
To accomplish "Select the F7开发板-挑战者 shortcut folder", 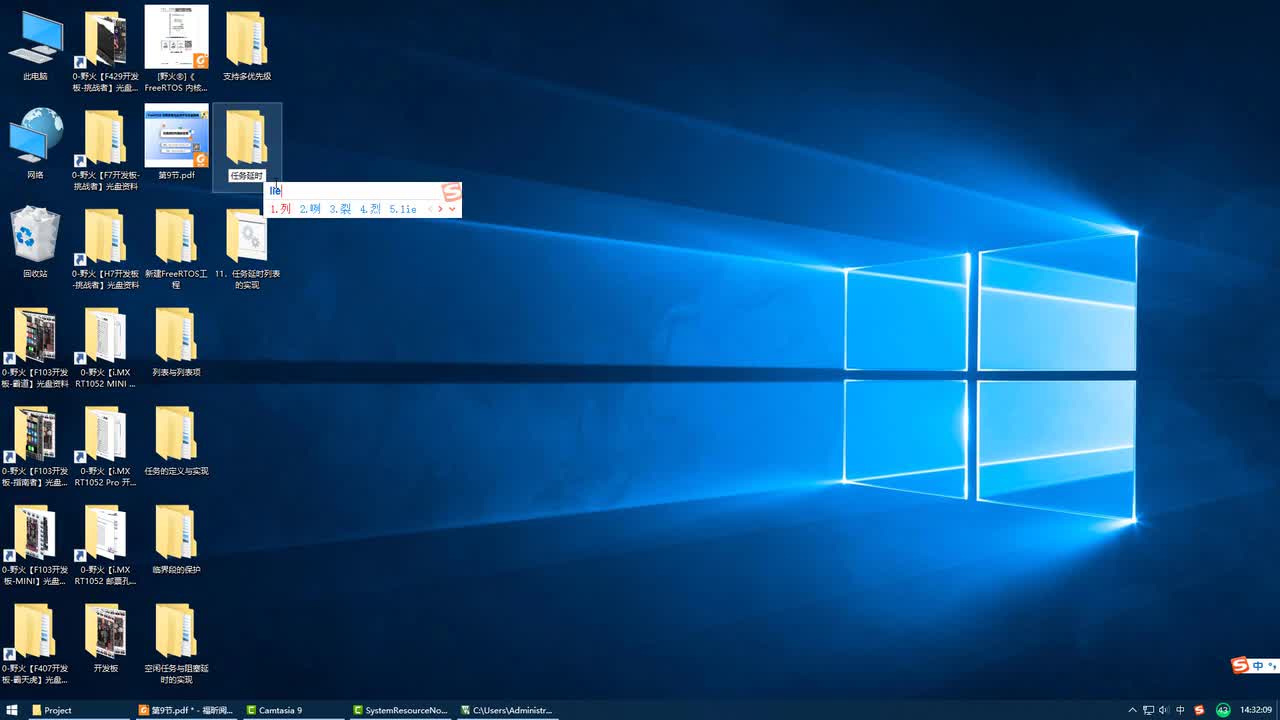I will [x=105, y=149].
